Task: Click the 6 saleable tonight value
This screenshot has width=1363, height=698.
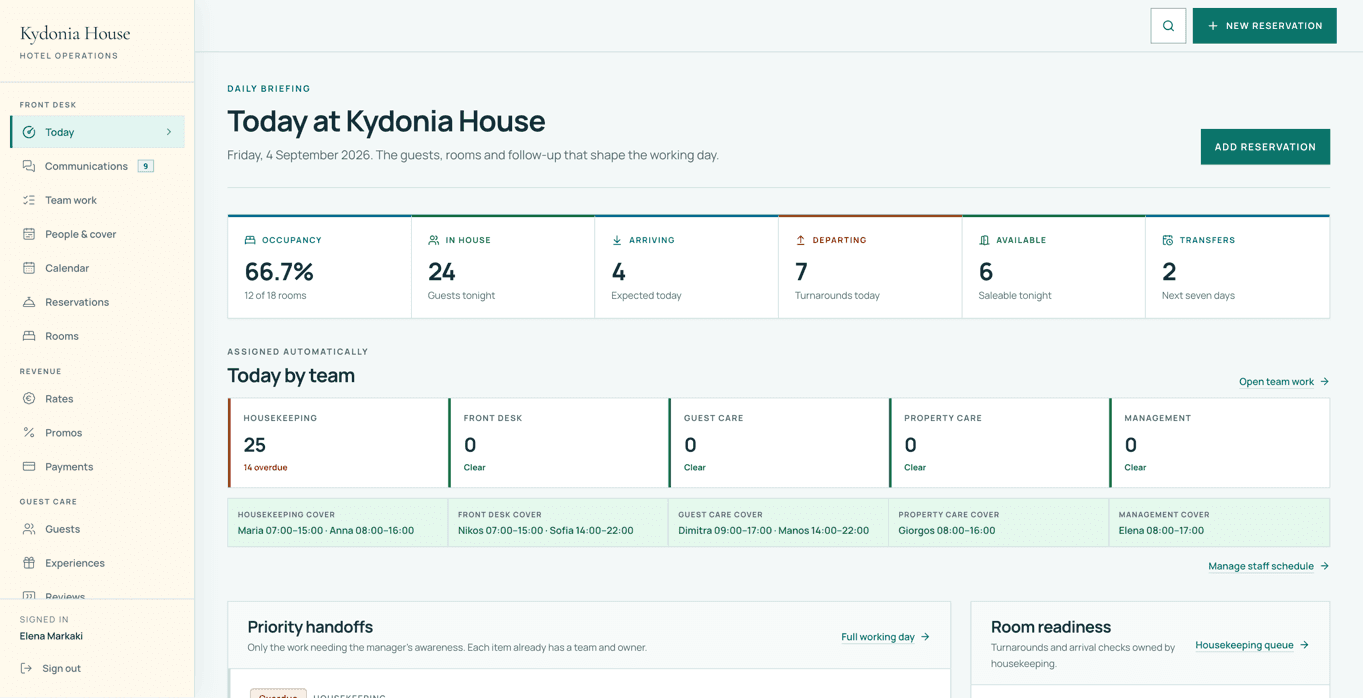Action: click(986, 271)
